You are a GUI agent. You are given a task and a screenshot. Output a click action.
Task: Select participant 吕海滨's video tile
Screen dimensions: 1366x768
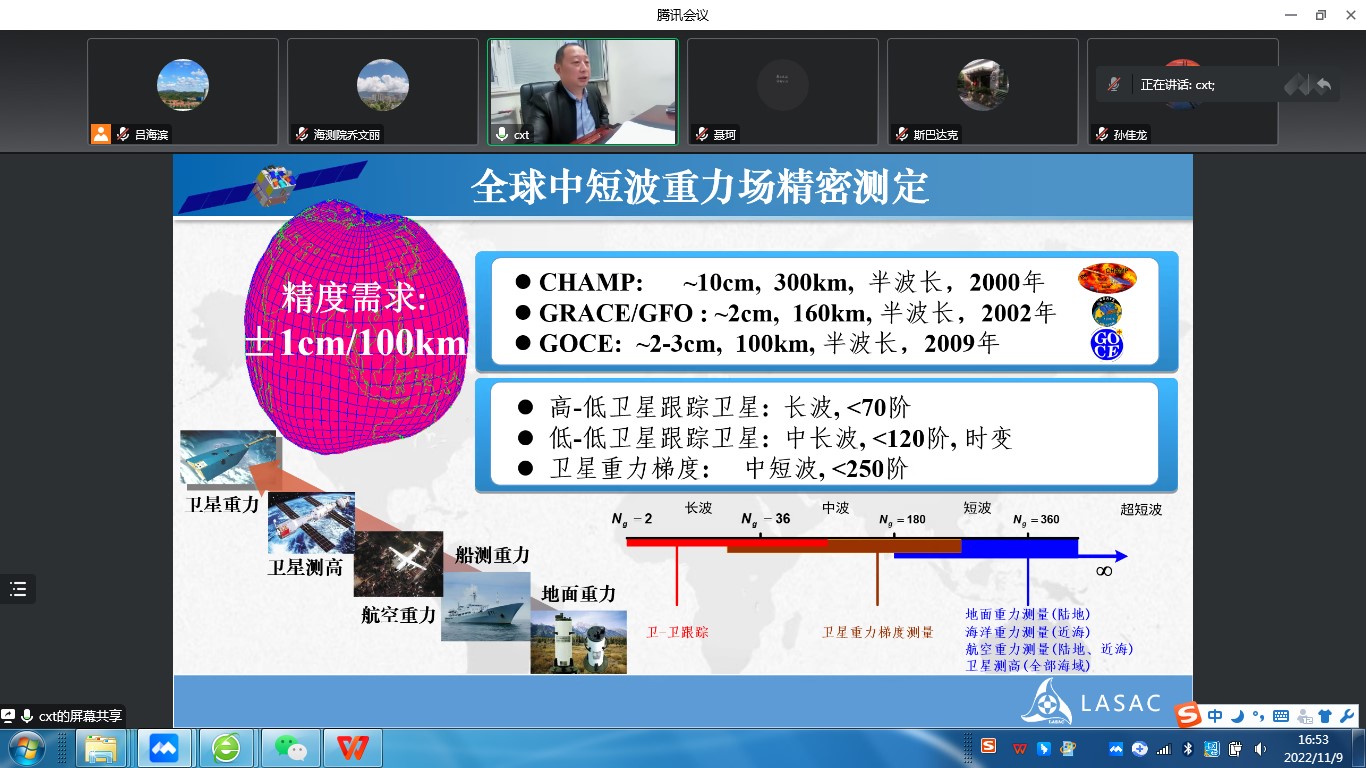coord(183,92)
